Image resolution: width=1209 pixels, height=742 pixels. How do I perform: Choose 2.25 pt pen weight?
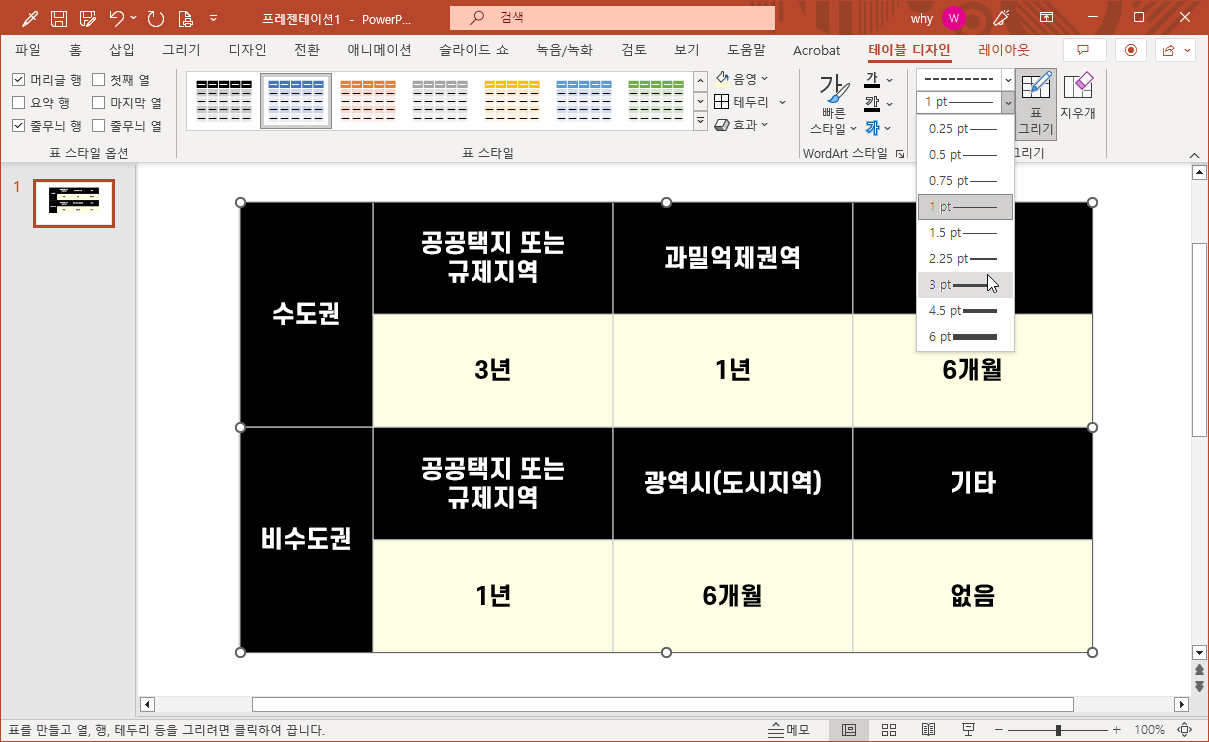click(965, 259)
